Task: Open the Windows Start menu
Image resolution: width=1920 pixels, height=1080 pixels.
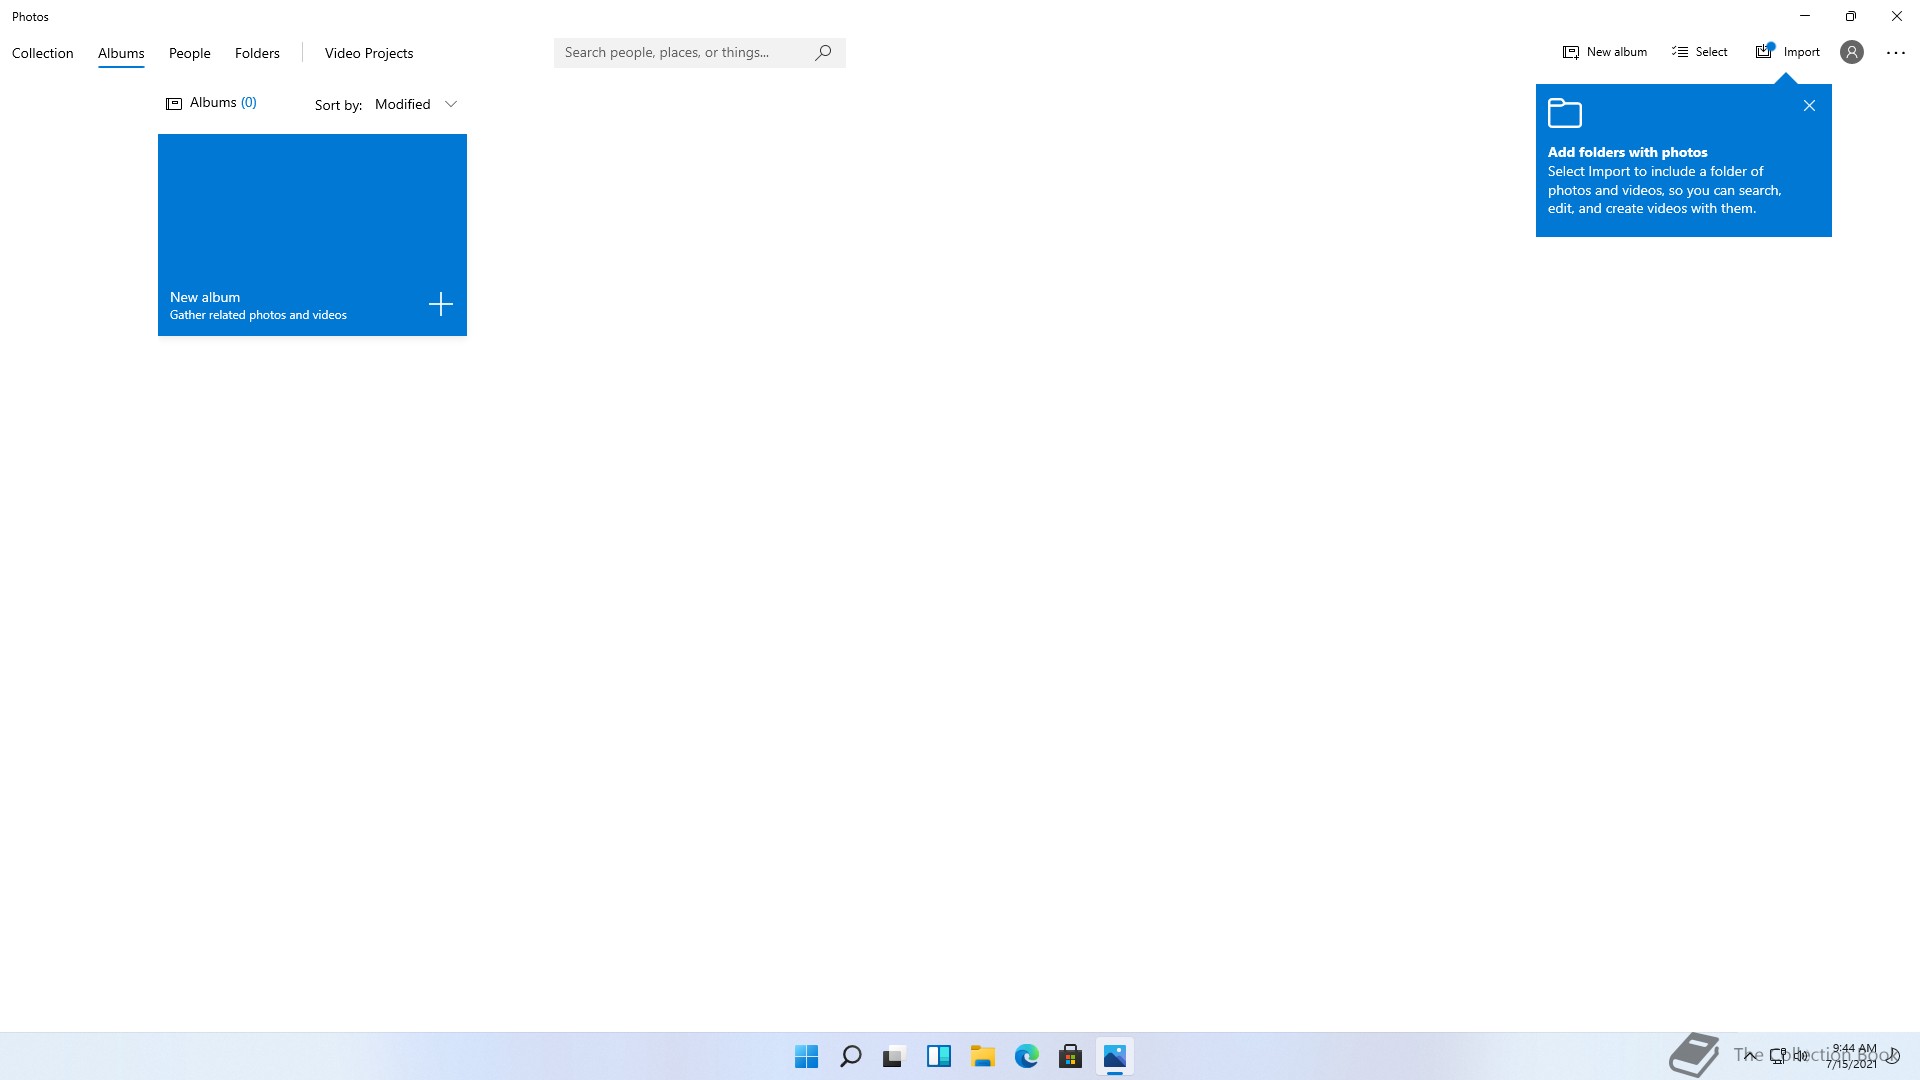Action: (x=806, y=1056)
